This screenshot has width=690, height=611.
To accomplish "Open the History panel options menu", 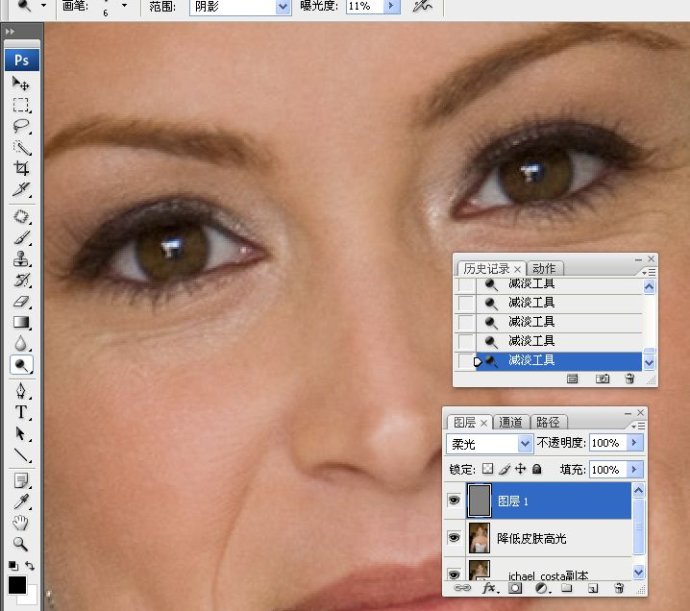I will [649, 272].
